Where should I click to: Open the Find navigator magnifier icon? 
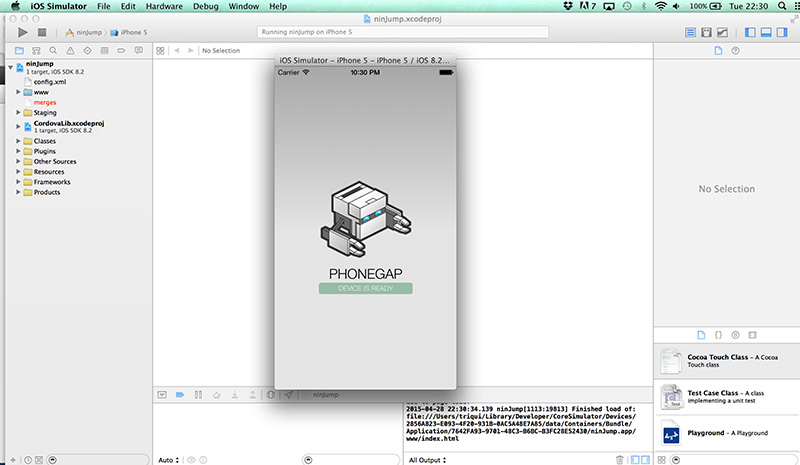[x=53, y=51]
